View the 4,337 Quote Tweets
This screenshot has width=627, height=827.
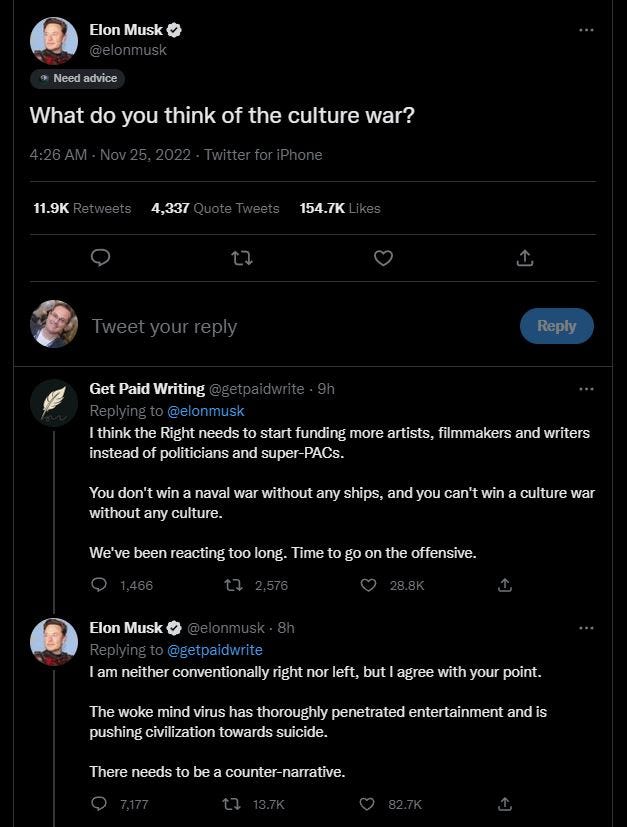click(215, 208)
